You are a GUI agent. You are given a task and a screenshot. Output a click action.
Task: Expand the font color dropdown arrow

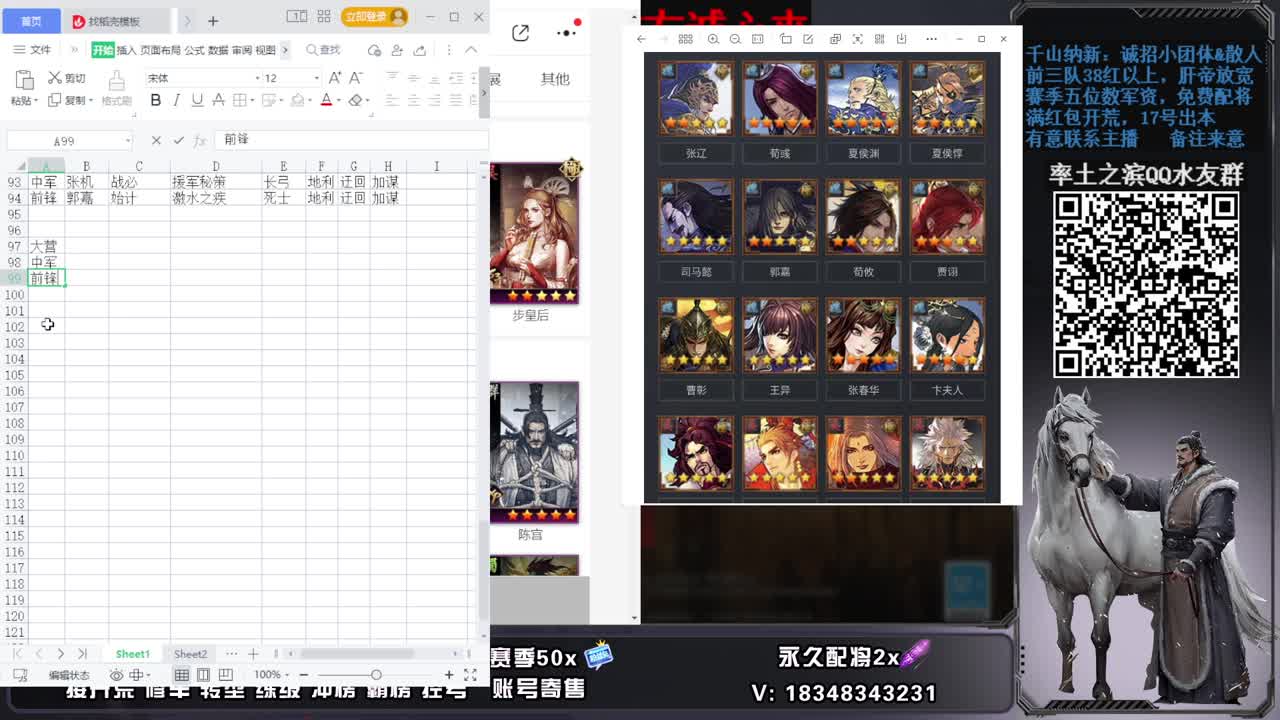point(338,101)
